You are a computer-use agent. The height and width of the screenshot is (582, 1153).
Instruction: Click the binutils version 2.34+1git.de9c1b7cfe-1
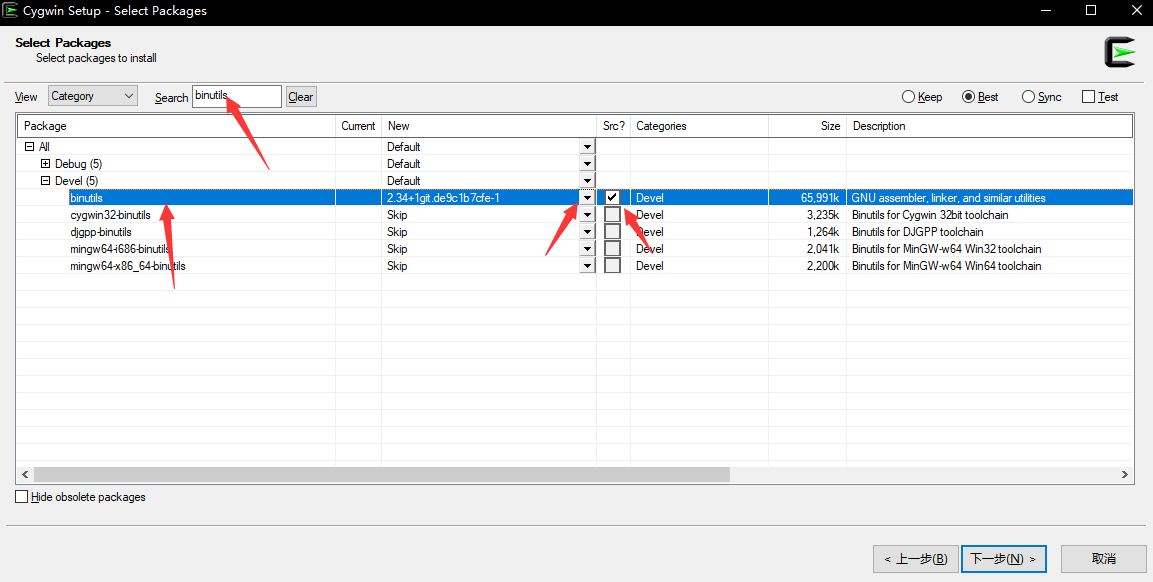[443, 198]
